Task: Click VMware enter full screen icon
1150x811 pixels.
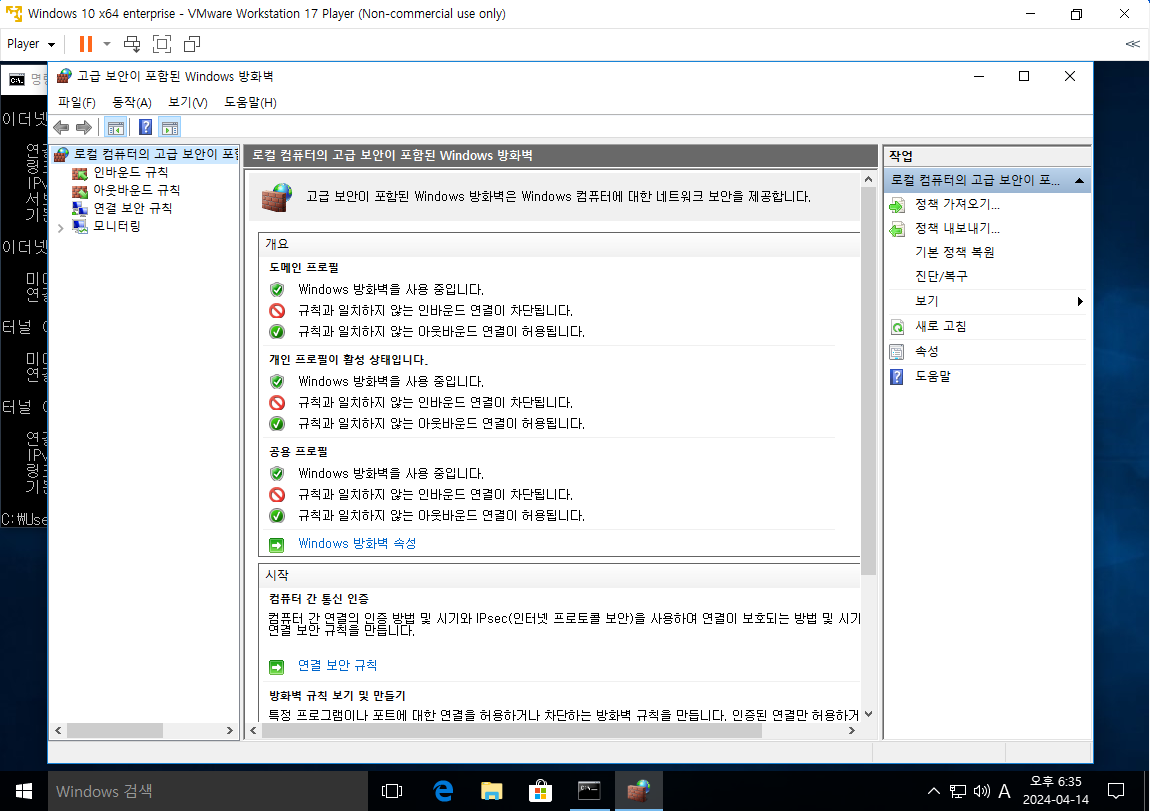Action: coord(161,44)
